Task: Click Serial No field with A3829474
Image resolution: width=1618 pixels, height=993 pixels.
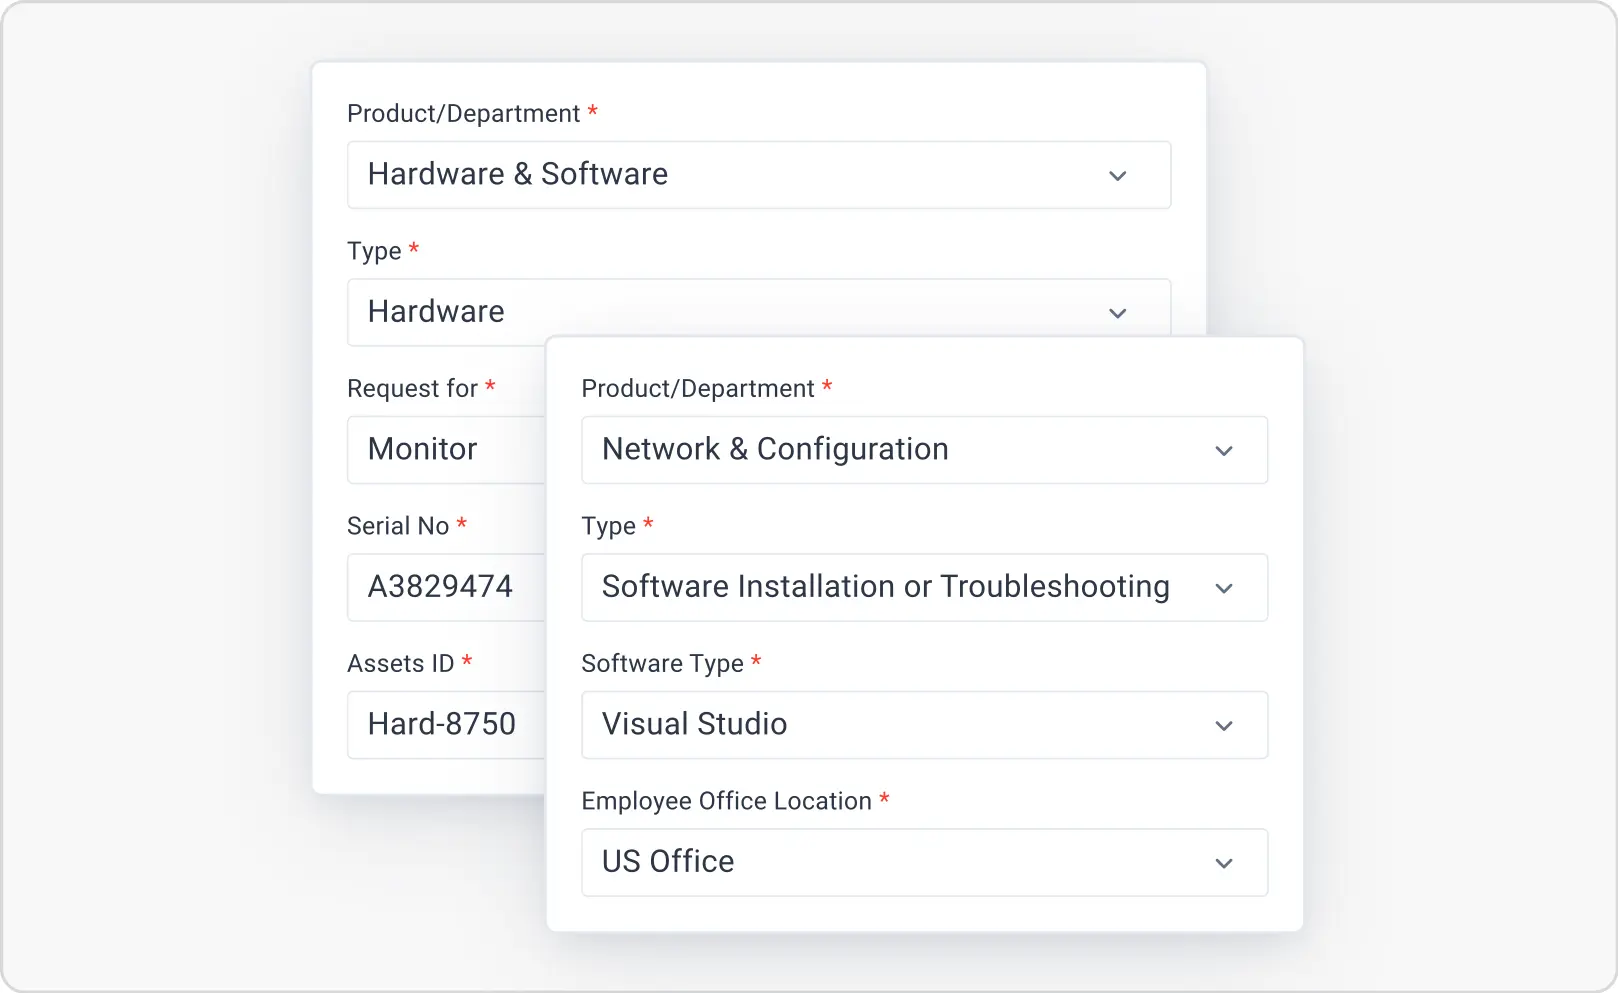Action: pos(446,587)
